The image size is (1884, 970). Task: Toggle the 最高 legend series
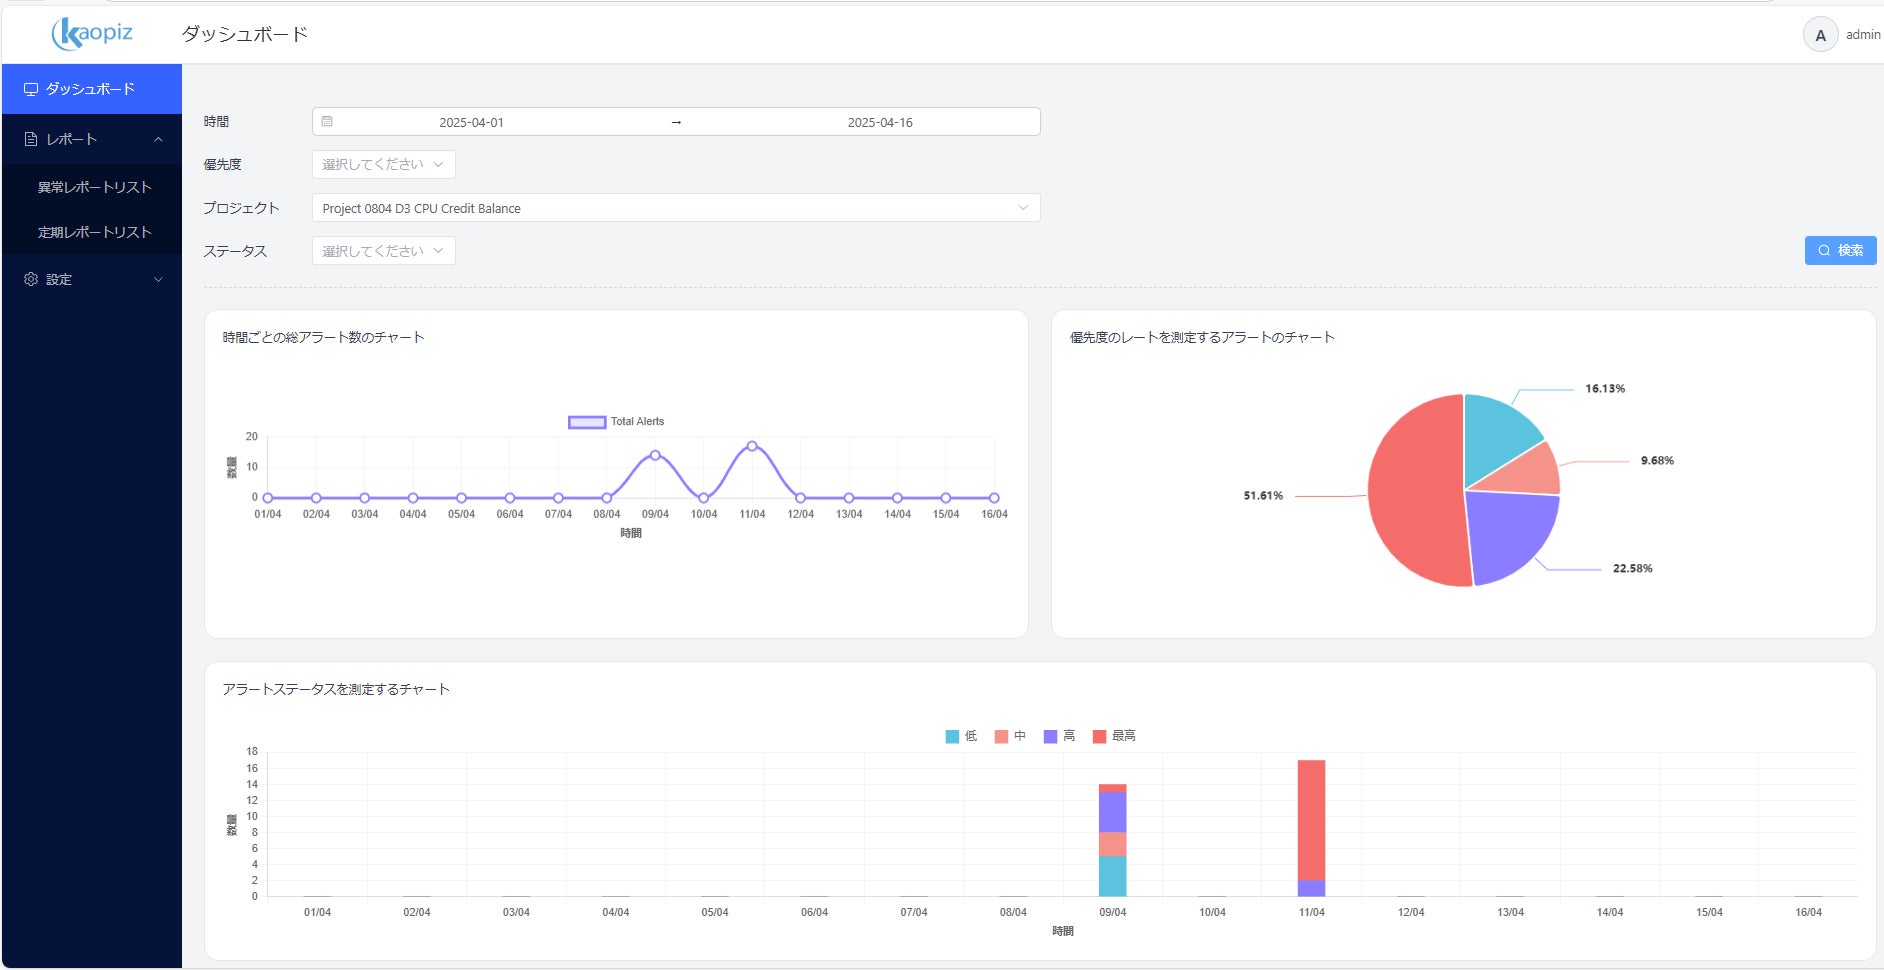pyautogui.click(x=1114, y=736)
